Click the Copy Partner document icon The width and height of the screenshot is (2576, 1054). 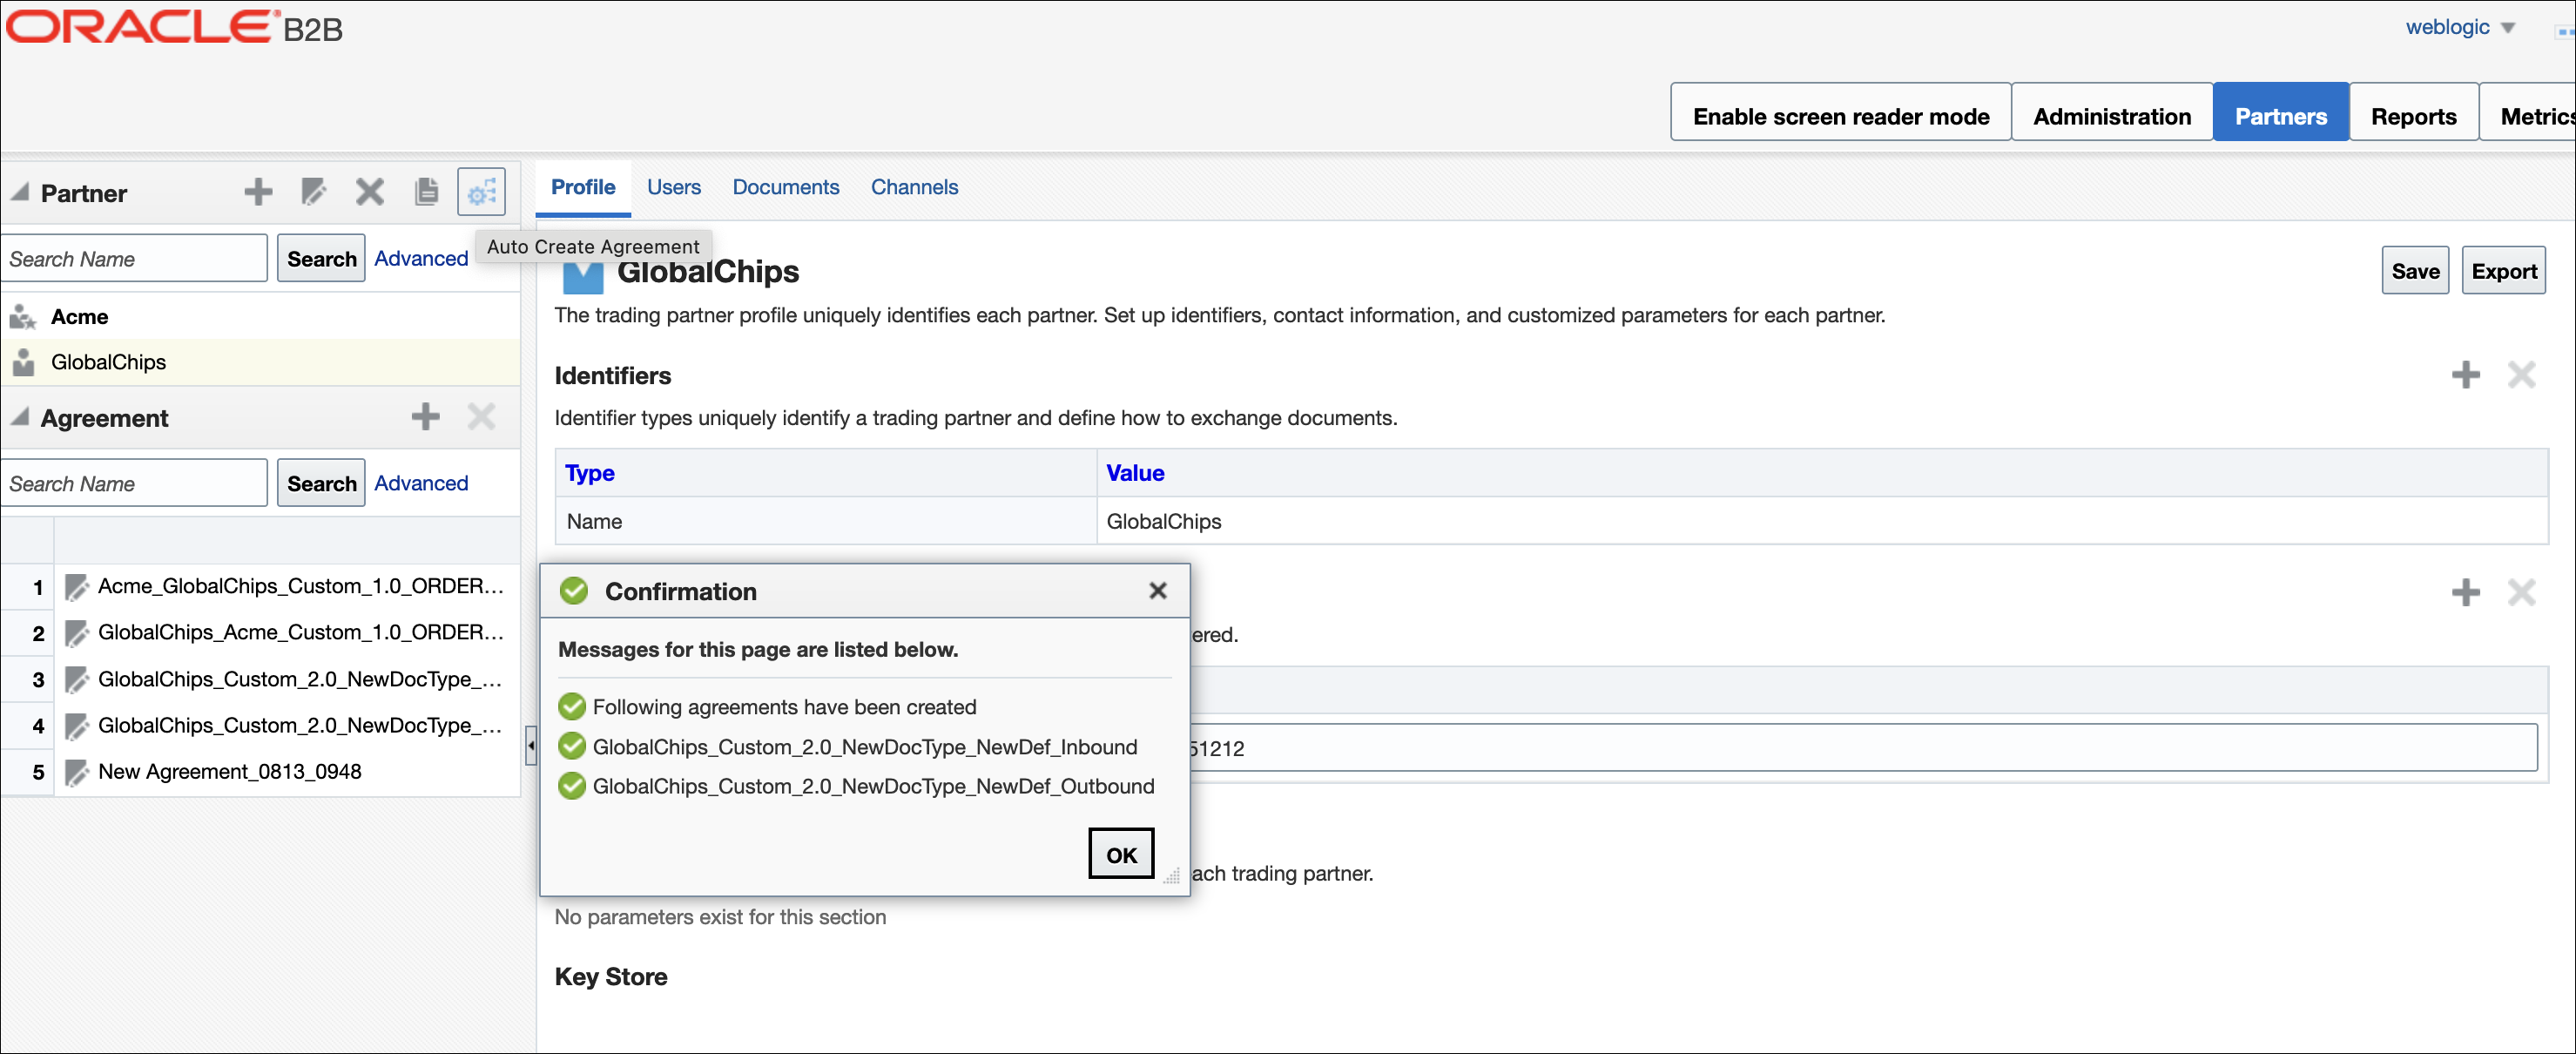coord(426,192)
